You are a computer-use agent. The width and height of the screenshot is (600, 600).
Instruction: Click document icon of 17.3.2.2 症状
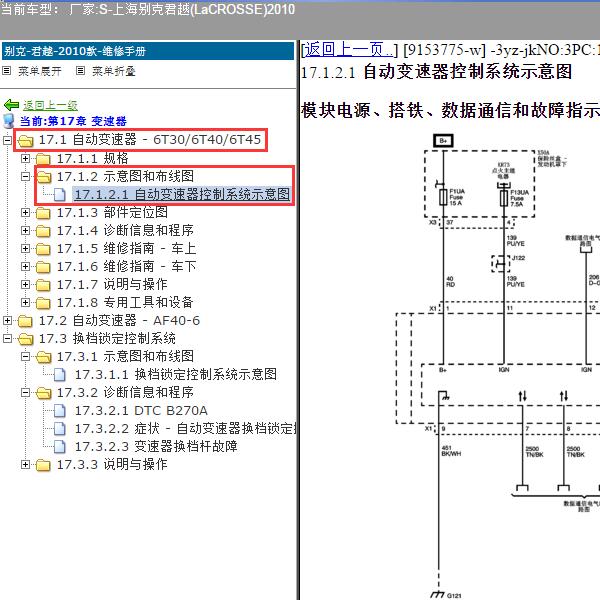tap(60, 429)
